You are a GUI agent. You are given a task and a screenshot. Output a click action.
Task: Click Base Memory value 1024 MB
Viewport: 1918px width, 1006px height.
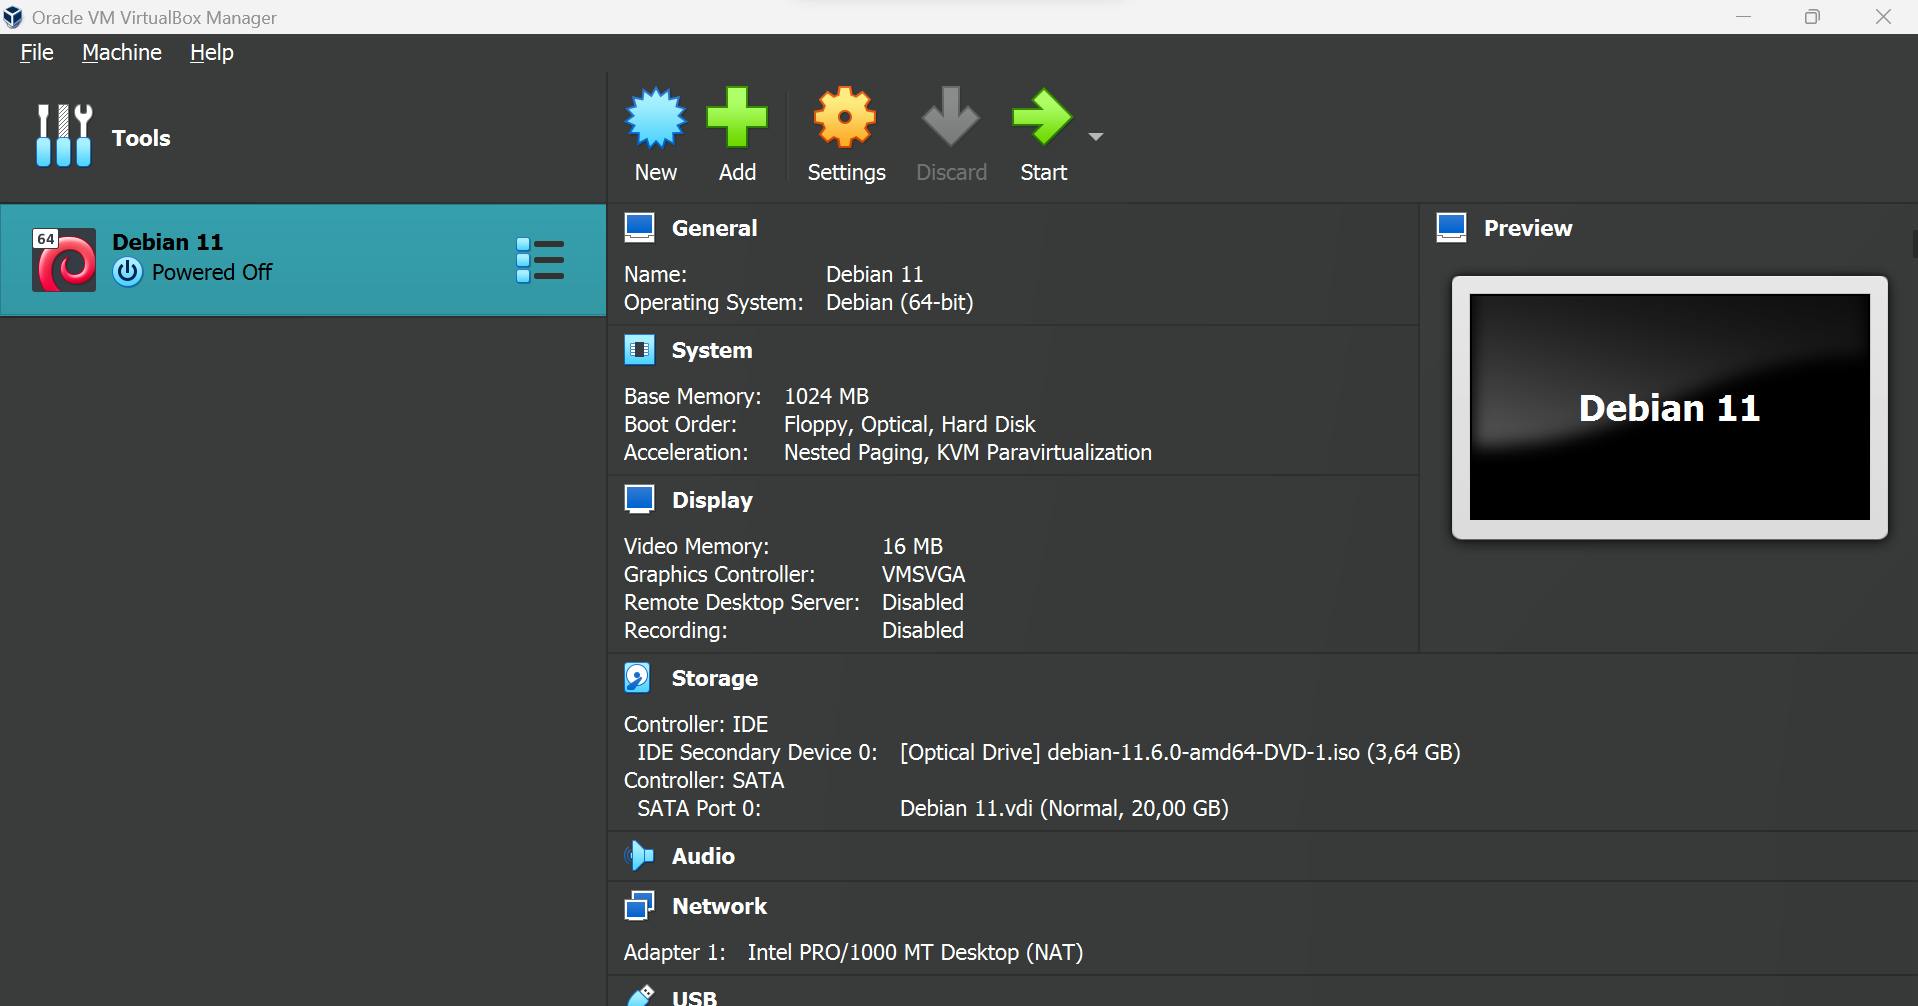pos(826,396)
